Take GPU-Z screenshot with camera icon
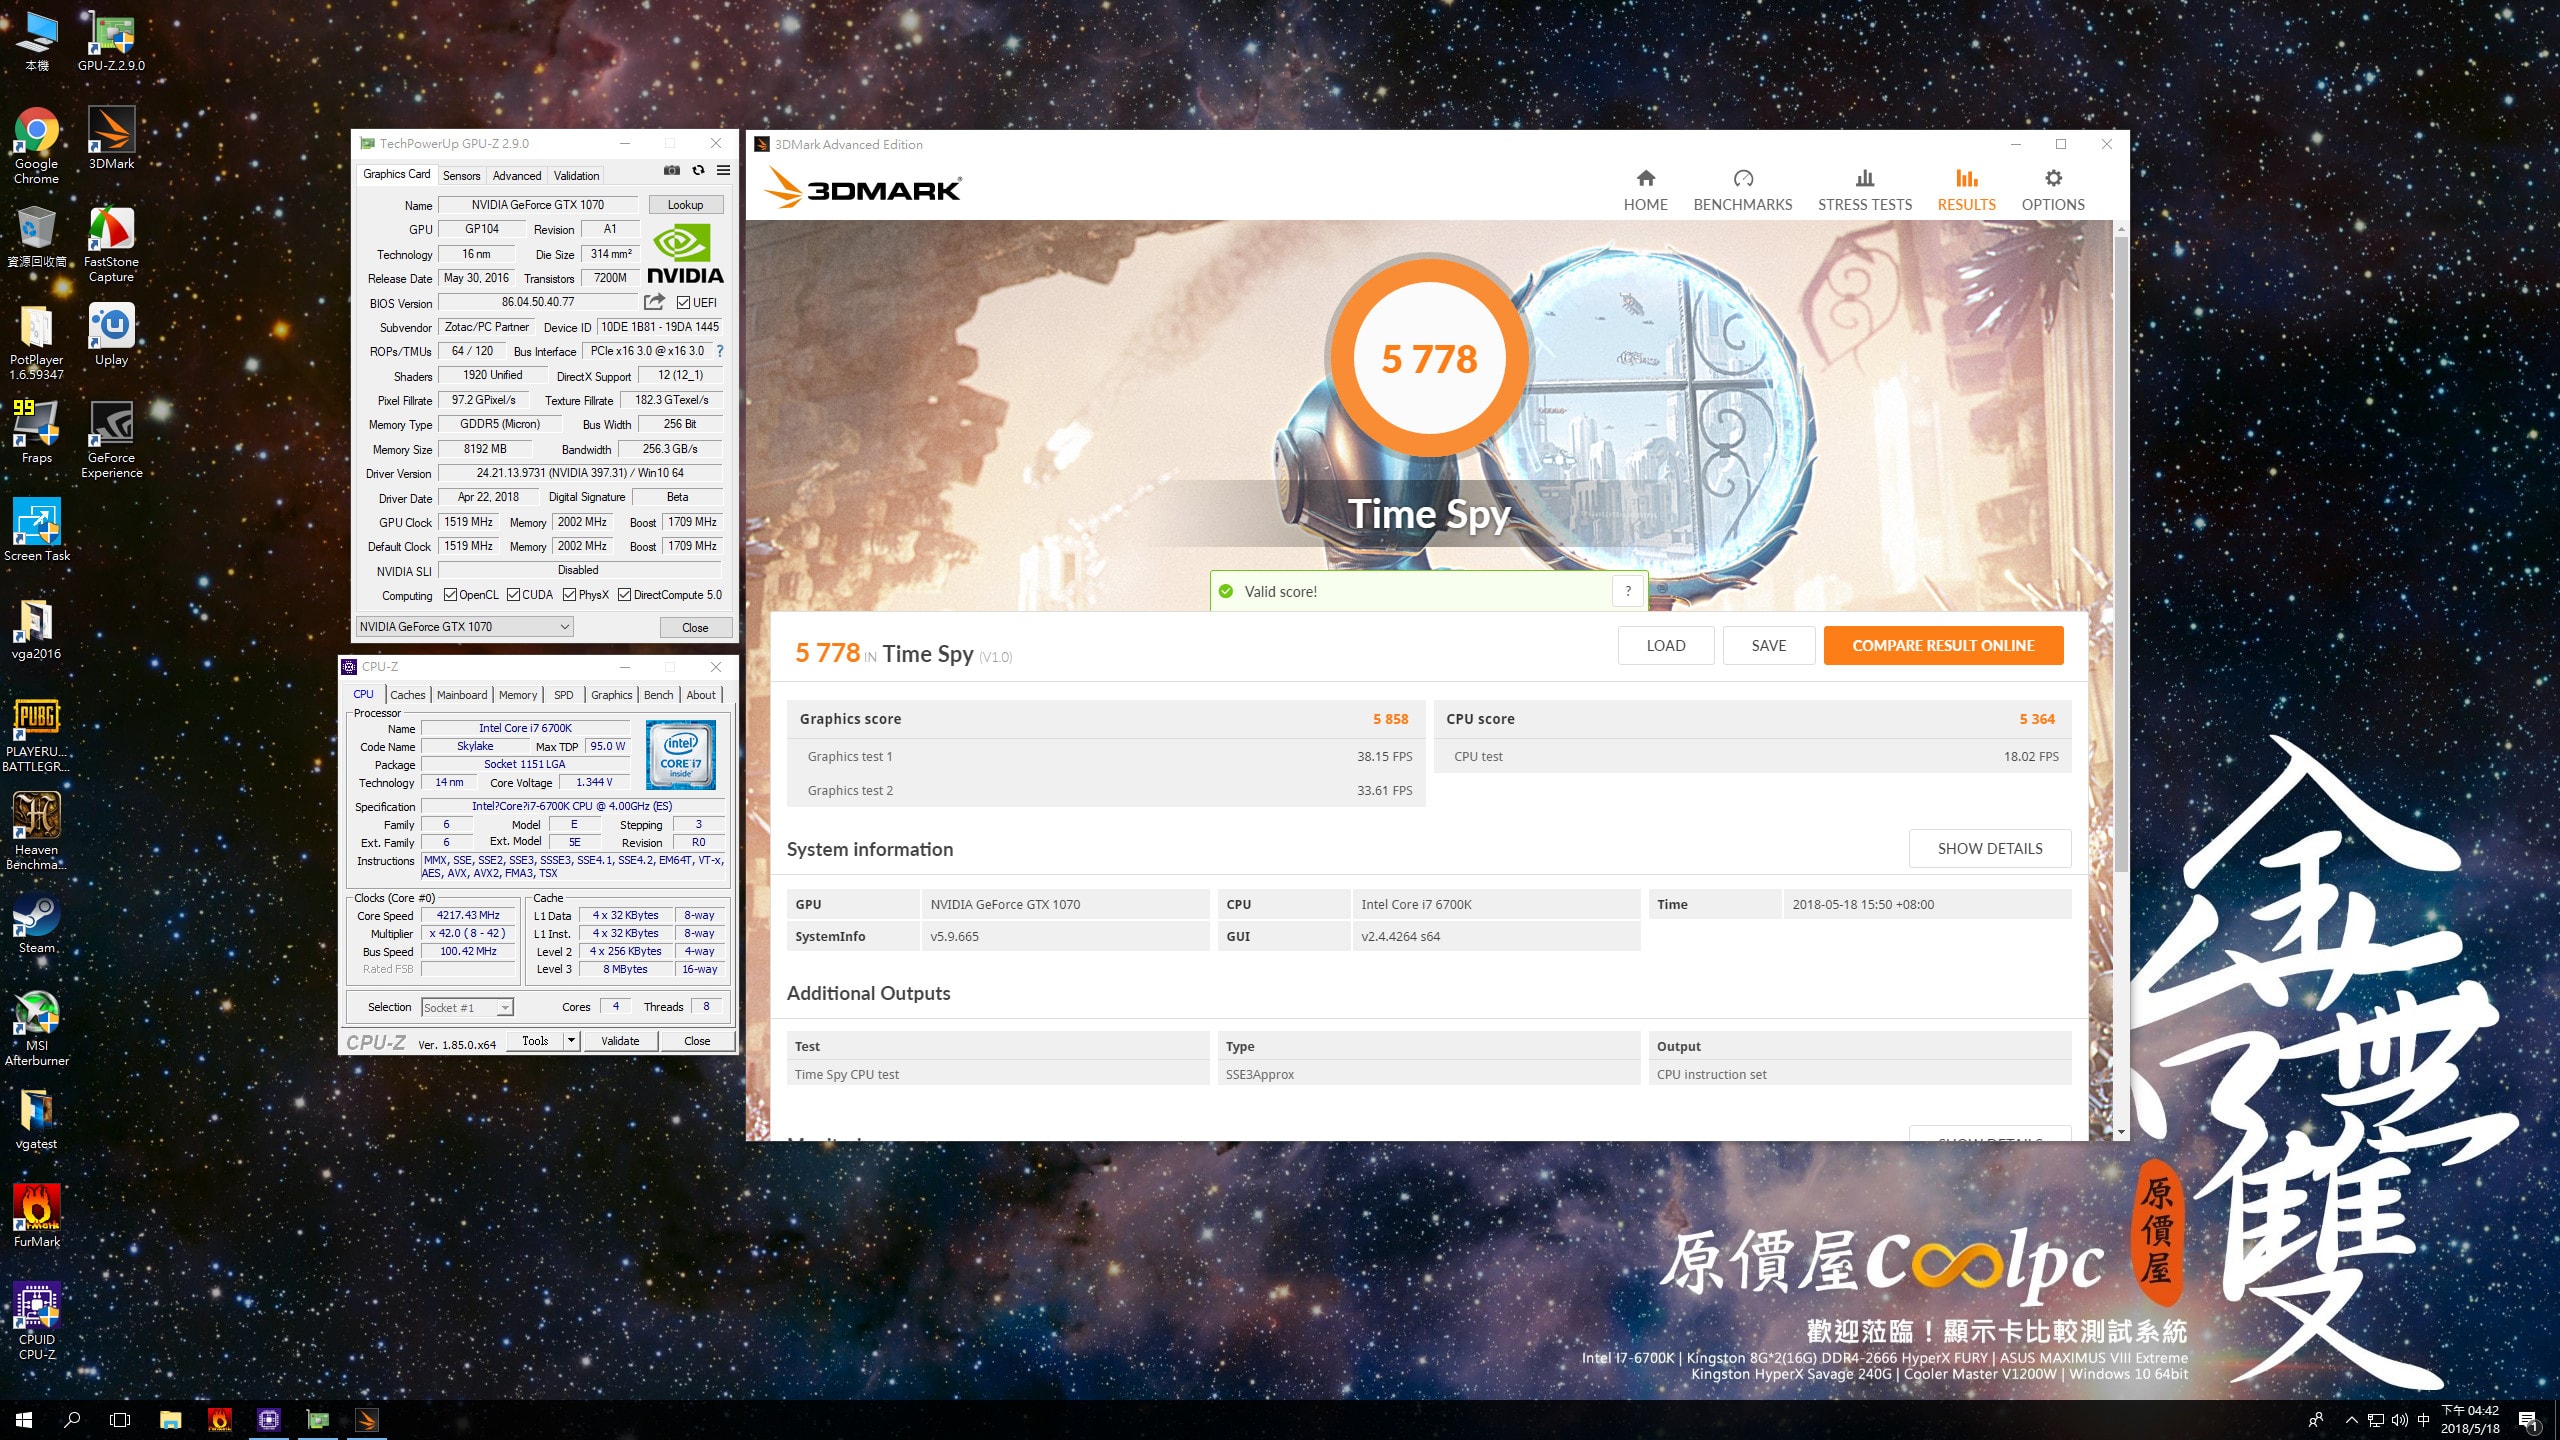This screenshot has height=1440, width=2560. [x=672, y=171]
